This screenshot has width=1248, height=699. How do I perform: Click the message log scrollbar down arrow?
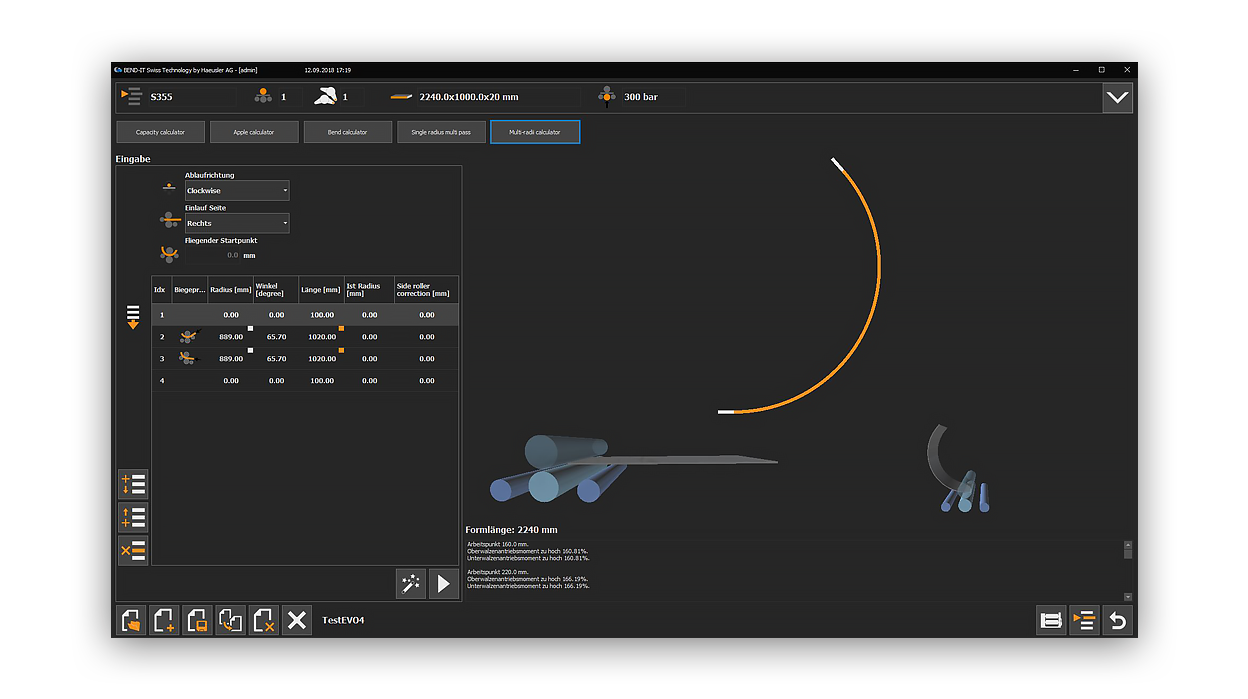coord(1128,595)
